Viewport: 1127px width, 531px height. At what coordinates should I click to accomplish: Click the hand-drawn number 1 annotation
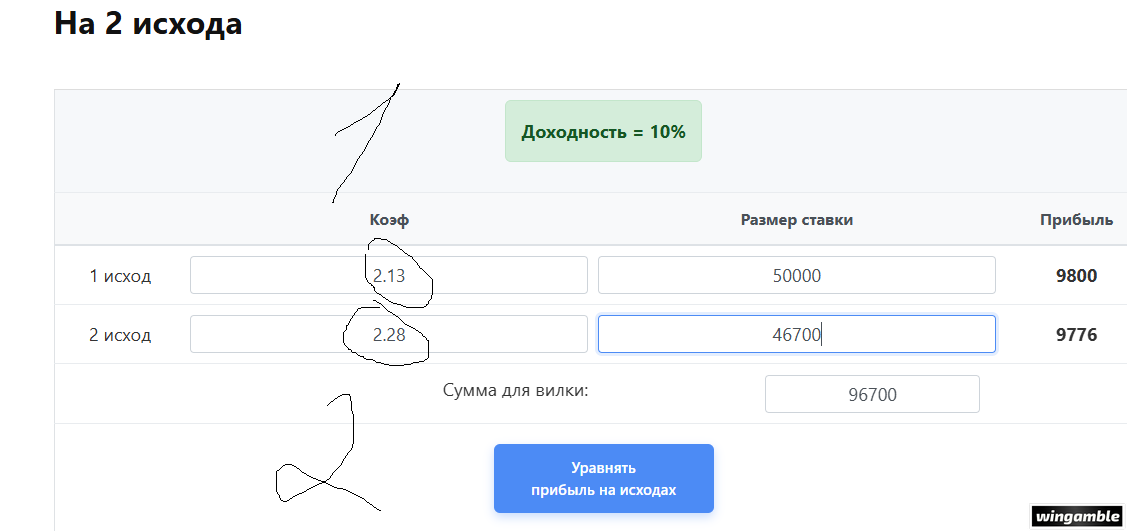point(367,140)
